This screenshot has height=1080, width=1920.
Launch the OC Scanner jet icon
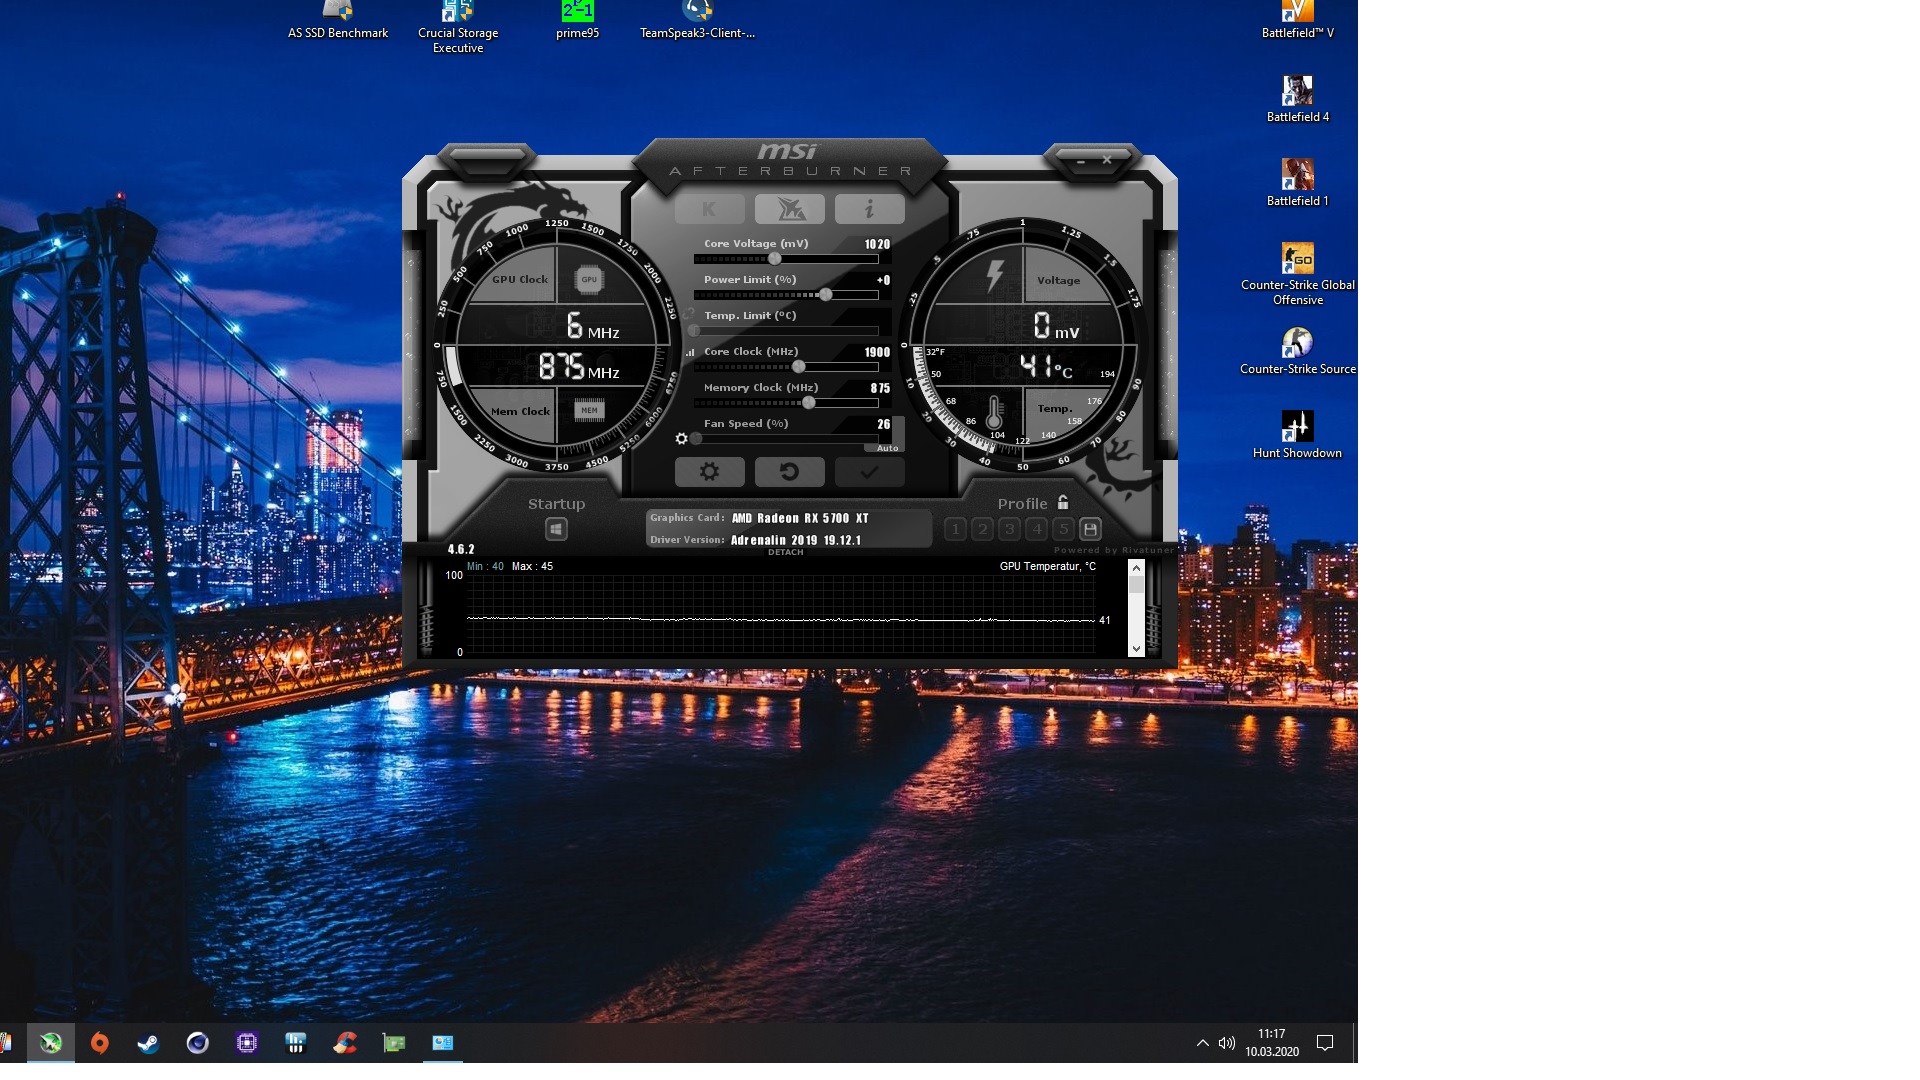tap(789, 209)
